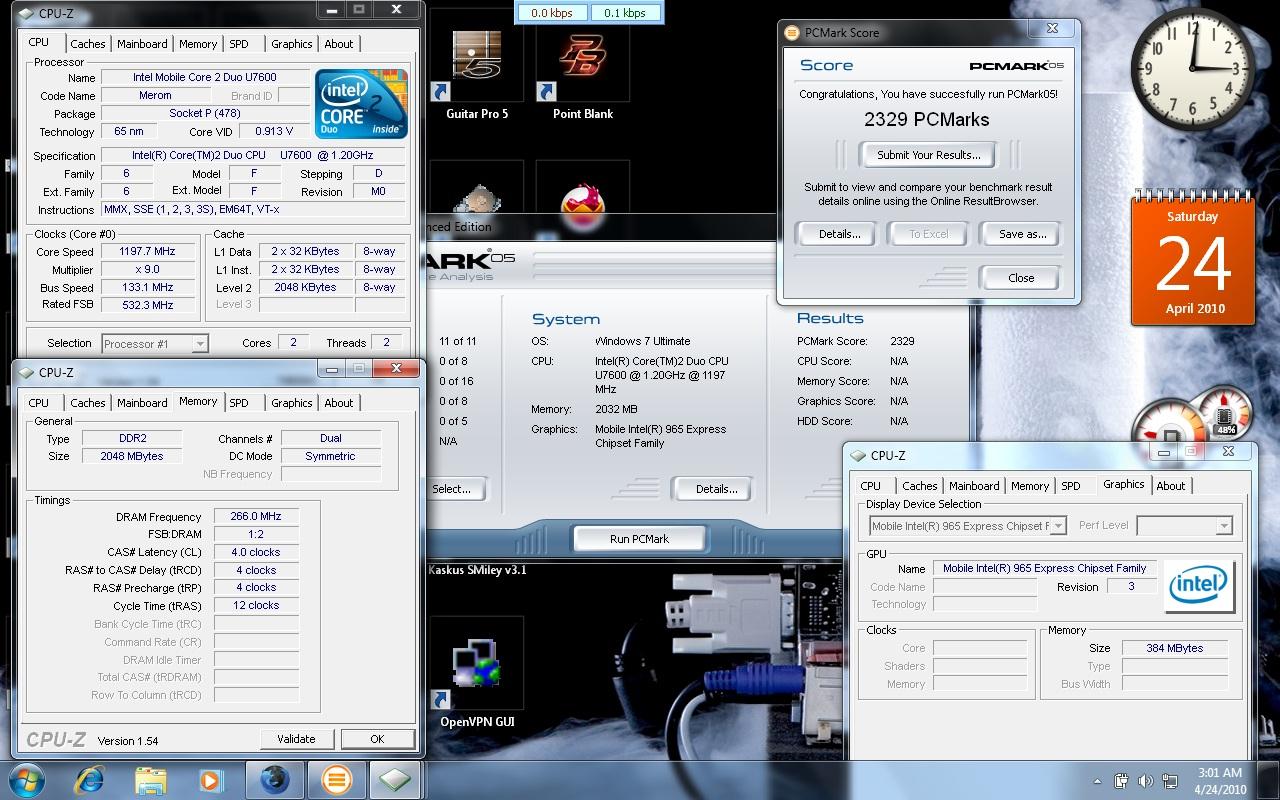The image size is (1280, 800).
Task: Click the CPU-Z icon in the Memory window title bar
Action: 26,372
